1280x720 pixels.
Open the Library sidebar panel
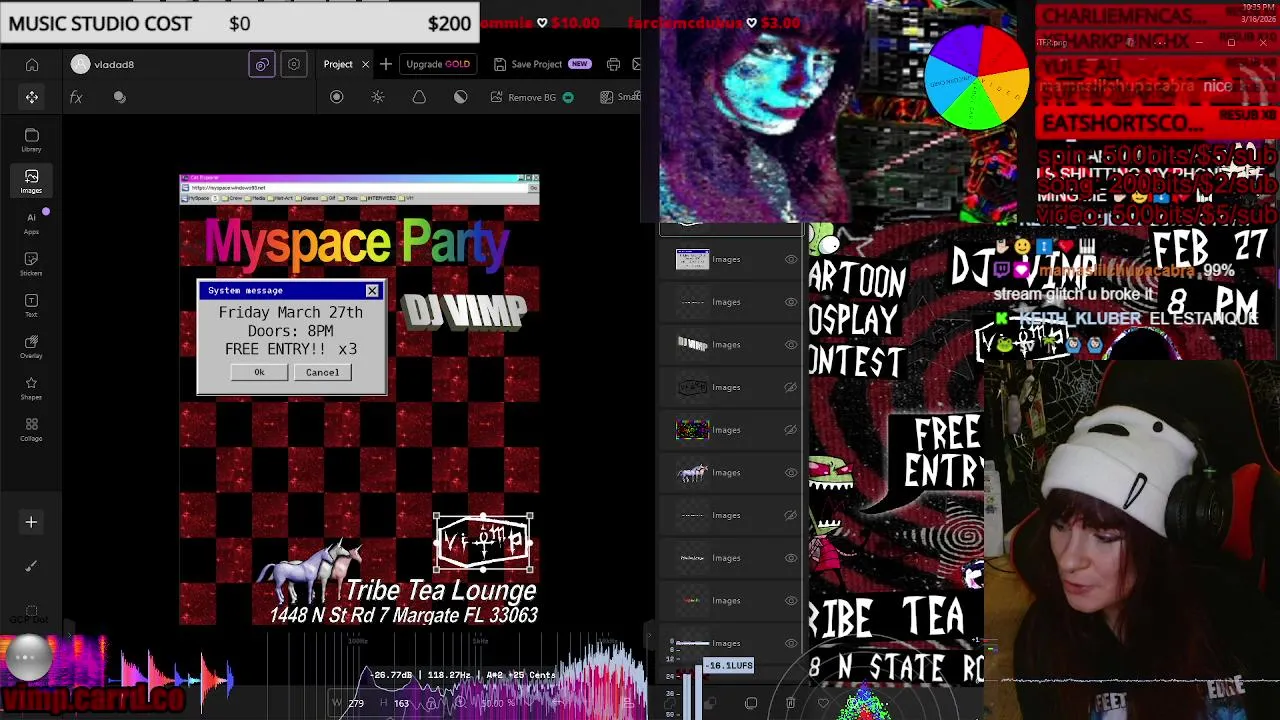[x=31, y=140]
